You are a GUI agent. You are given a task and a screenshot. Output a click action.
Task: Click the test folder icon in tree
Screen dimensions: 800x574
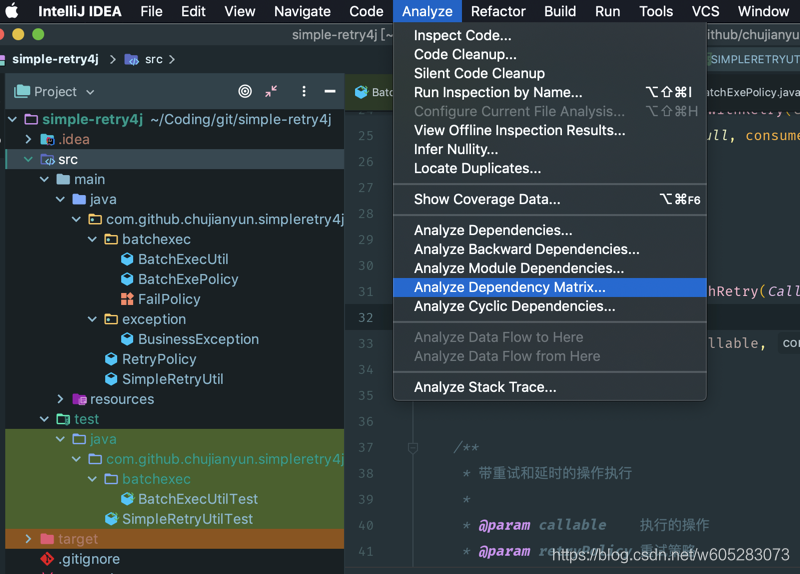coord(63,419)
